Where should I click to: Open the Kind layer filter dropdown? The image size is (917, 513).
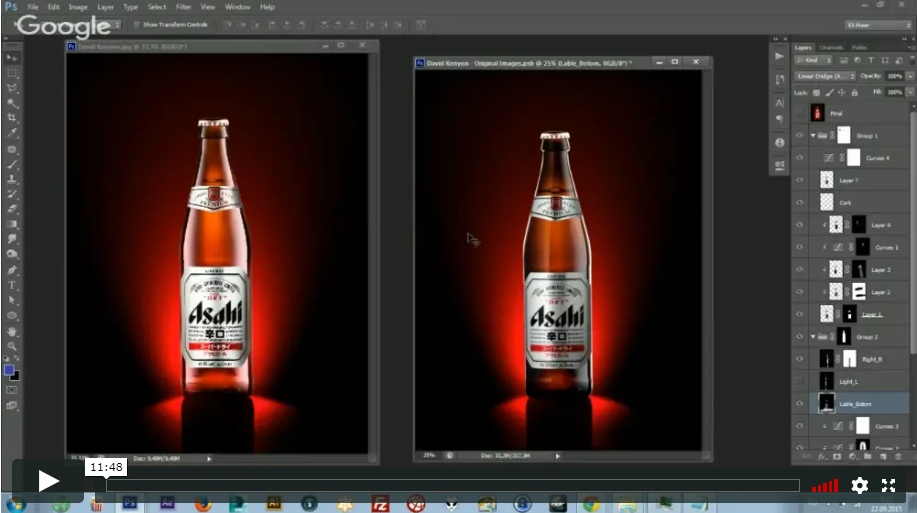813,60
